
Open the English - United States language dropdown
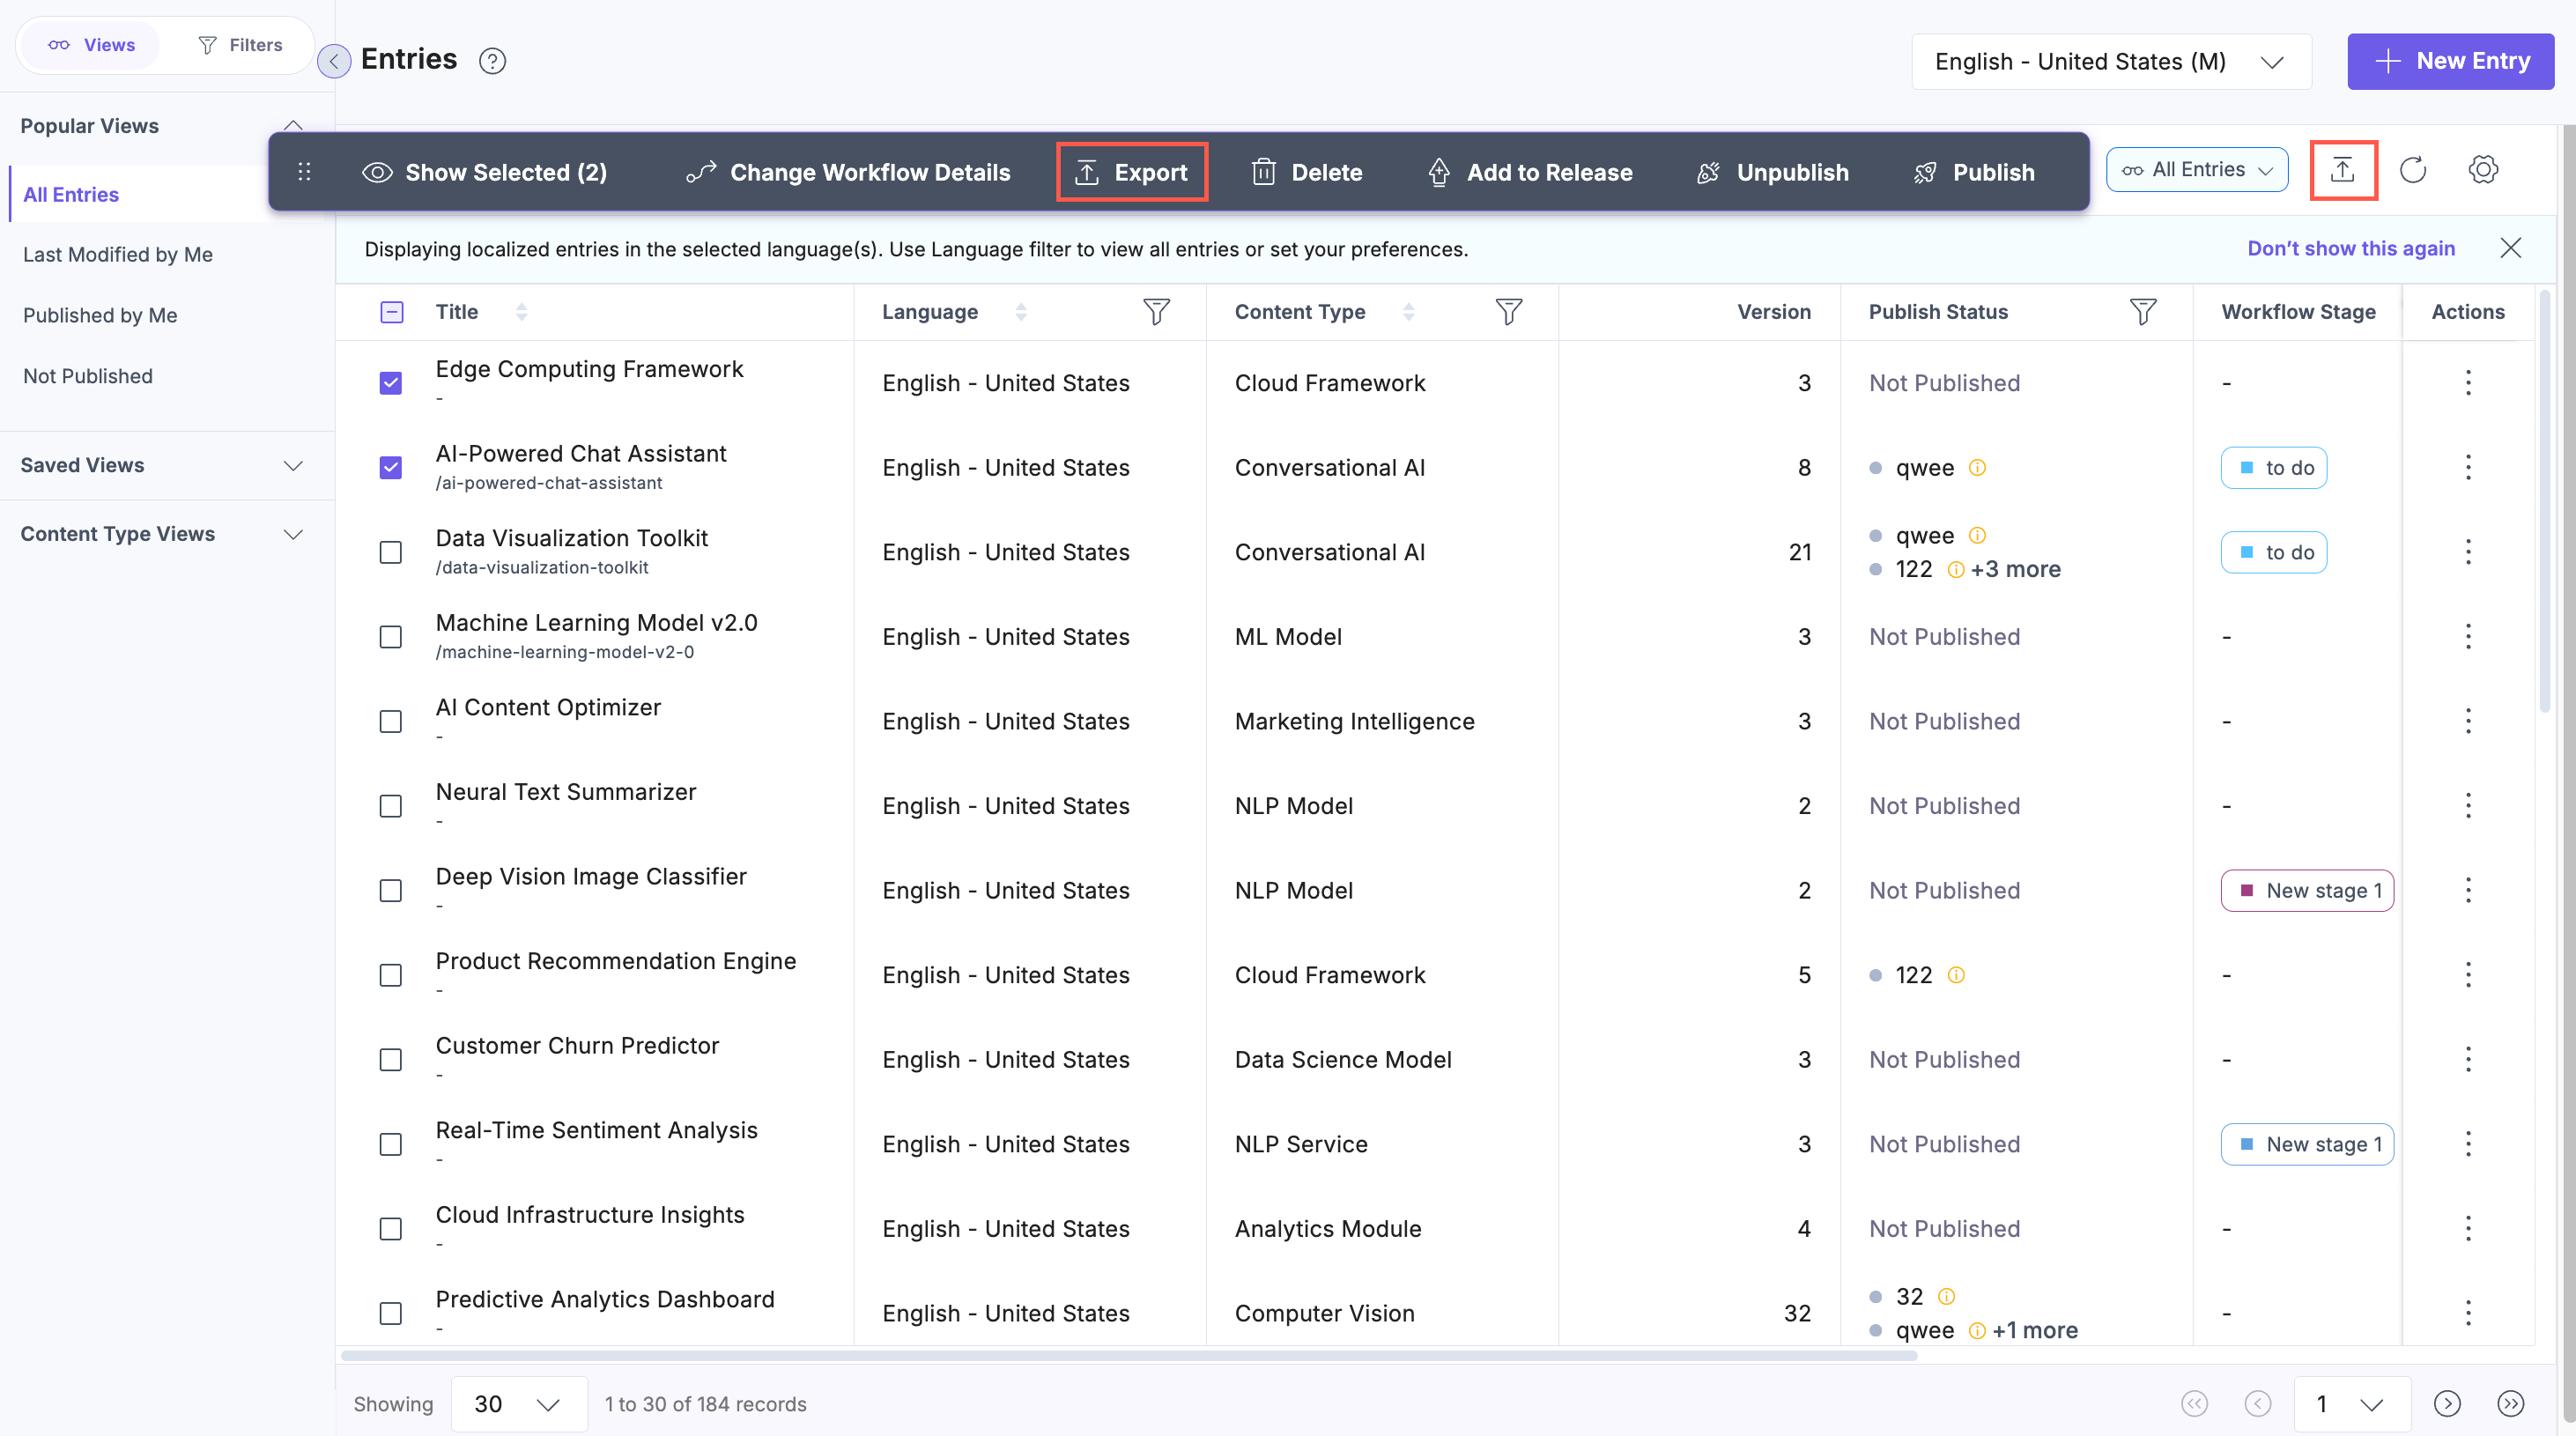pyautogui.click(x=2110, y=61)
